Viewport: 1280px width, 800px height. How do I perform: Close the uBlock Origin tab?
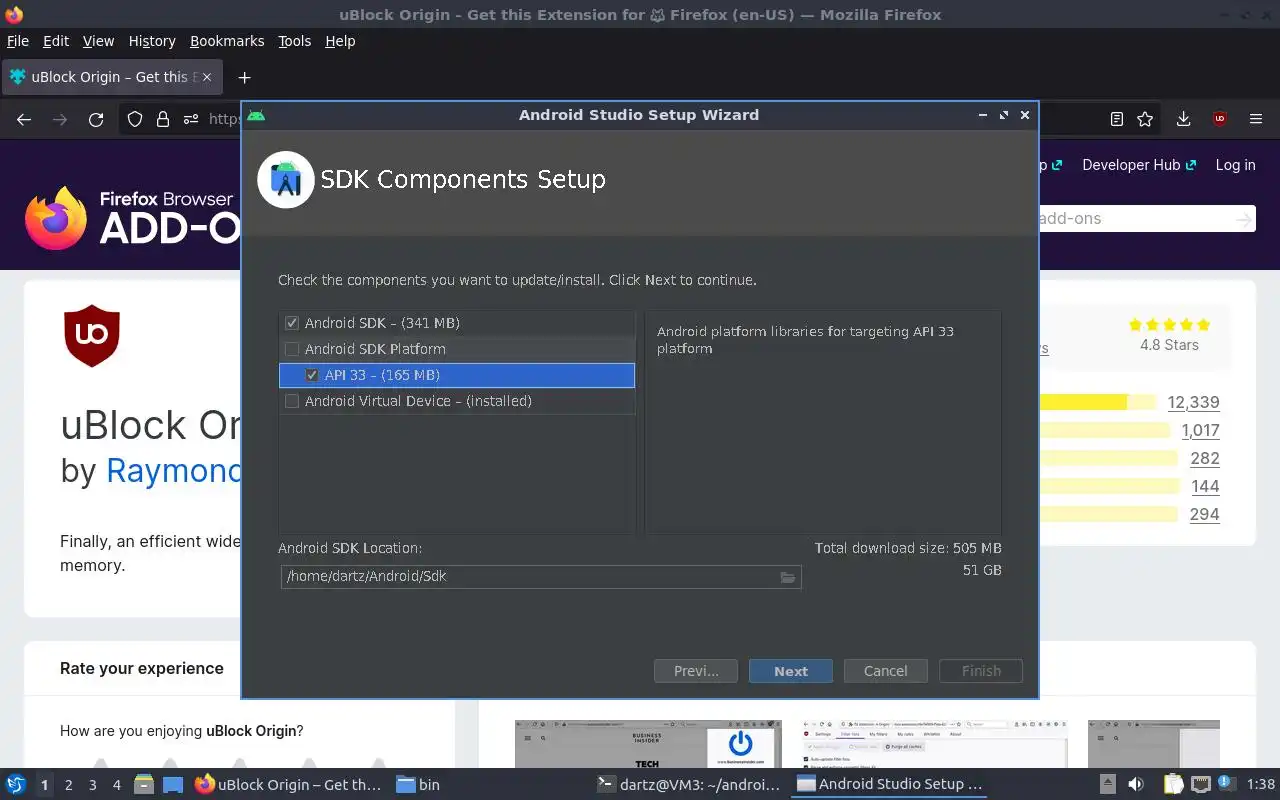(x=206, y=77)
